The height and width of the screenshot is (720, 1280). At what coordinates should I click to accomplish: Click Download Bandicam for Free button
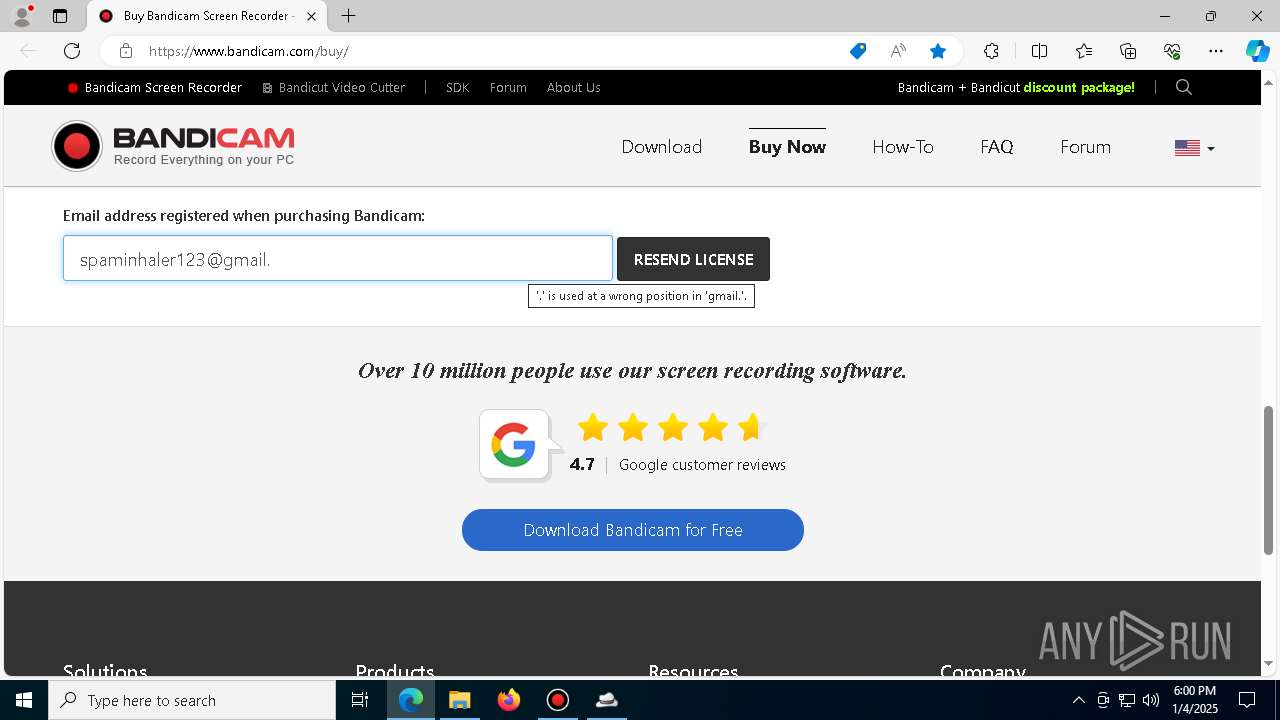click(x=633, y=530)
